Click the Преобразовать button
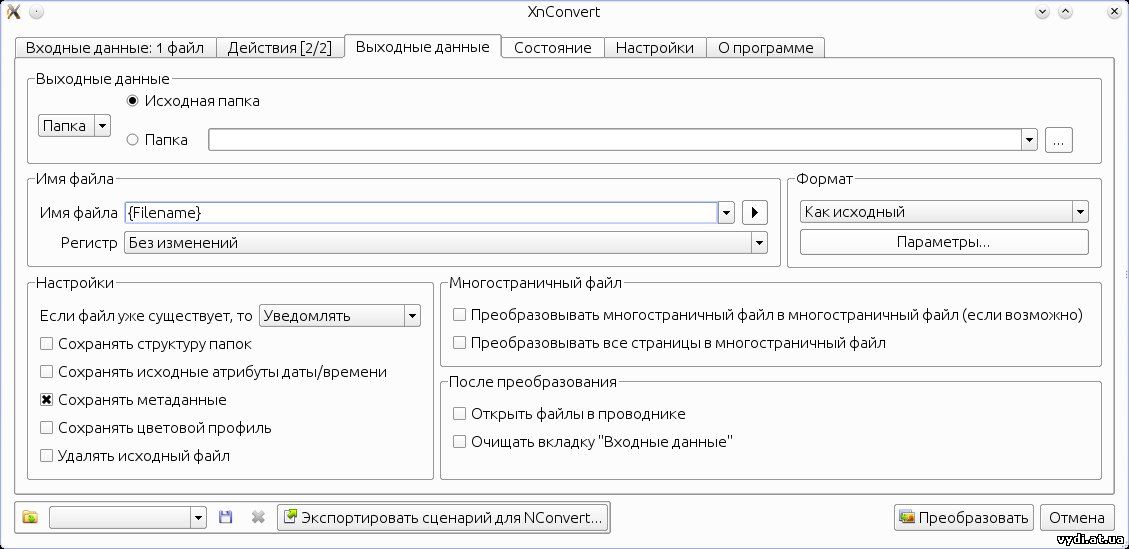This screenshot has height=549, width=1129. click(963, 517)
